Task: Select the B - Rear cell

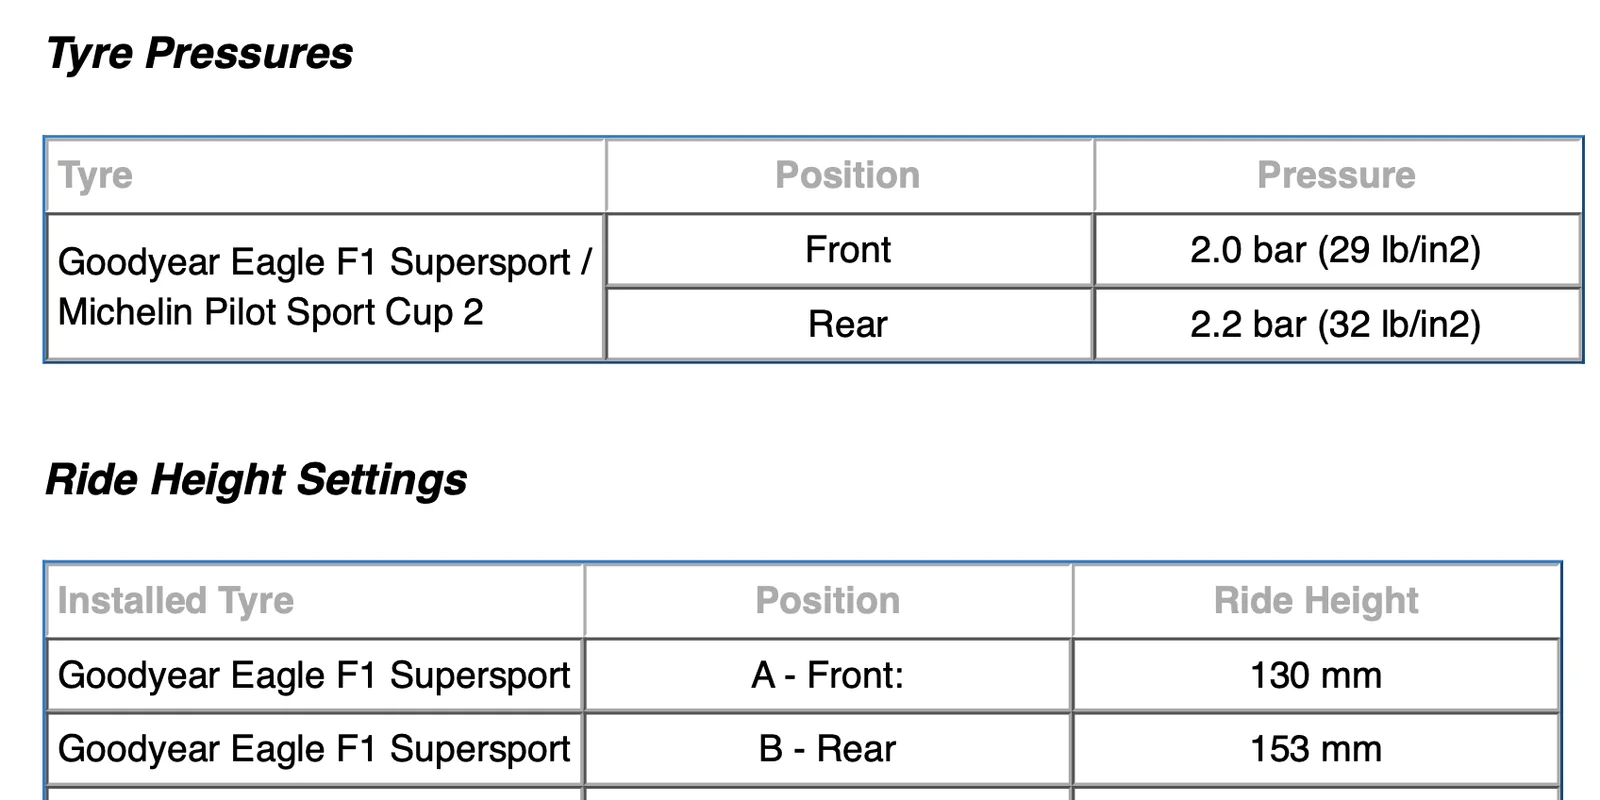Action: pos(828,749)
